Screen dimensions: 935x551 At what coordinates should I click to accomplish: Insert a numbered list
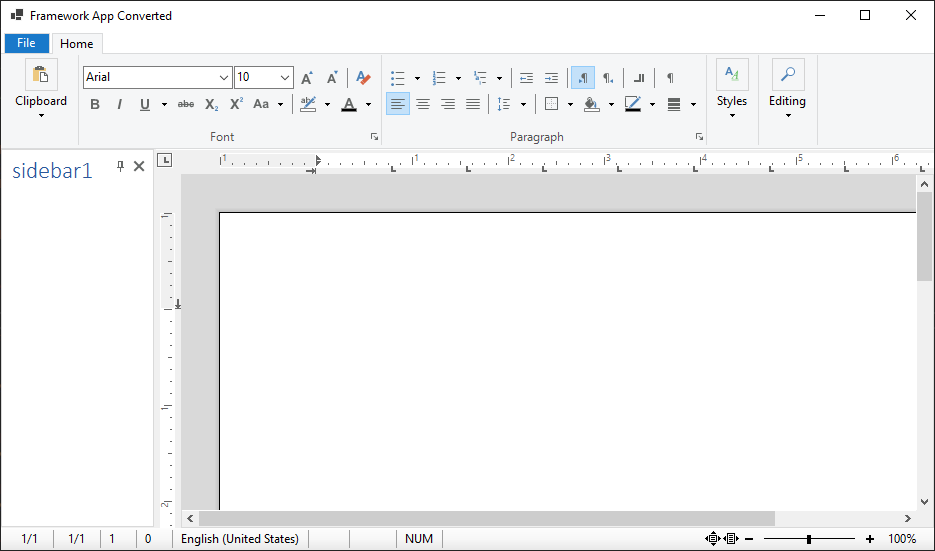click(x=439, y=78)
